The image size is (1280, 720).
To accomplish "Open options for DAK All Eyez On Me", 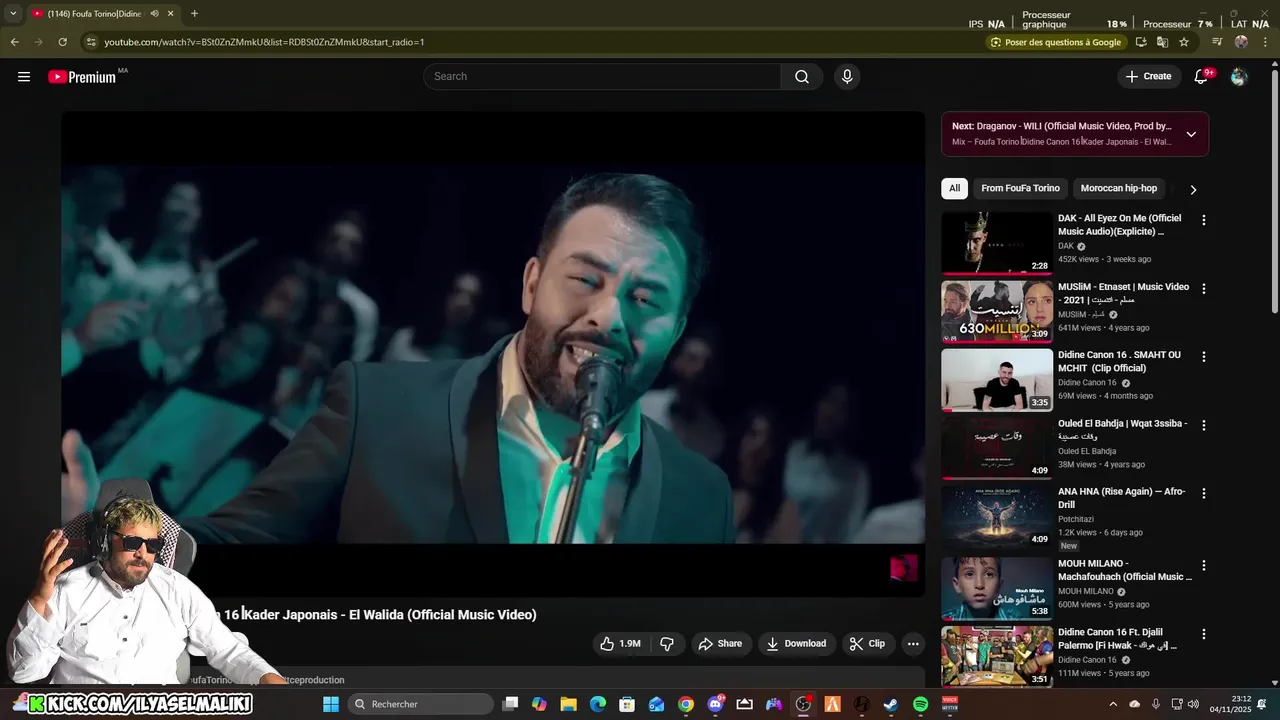I will coord(1204,220).
